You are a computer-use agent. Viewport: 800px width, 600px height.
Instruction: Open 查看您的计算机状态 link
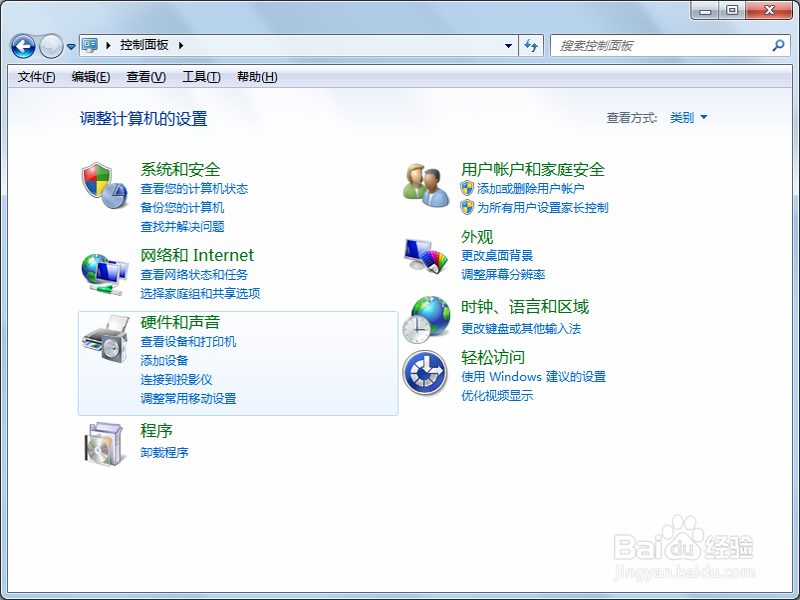194,189
